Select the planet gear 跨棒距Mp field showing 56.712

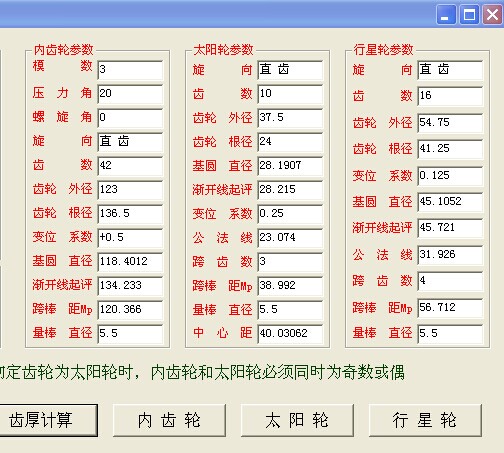[450, 308]
